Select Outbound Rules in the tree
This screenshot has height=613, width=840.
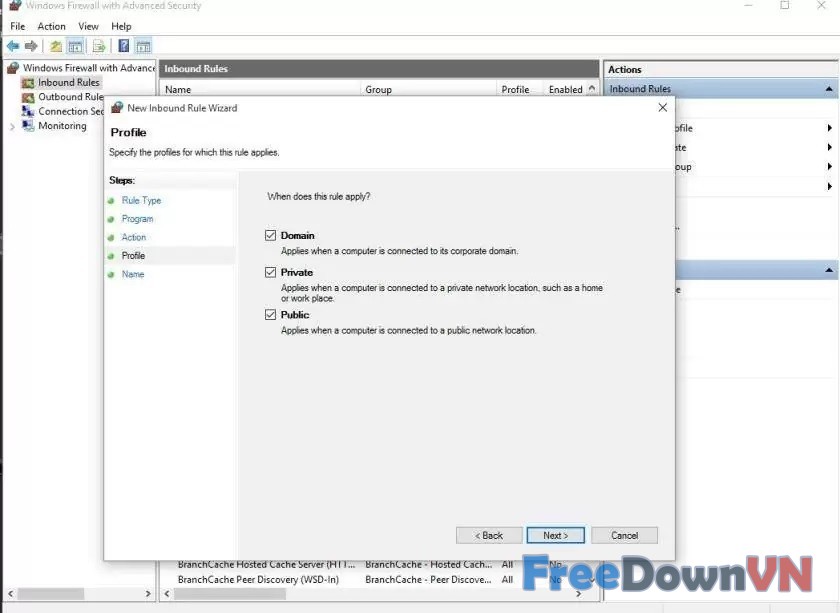[70, 97]
